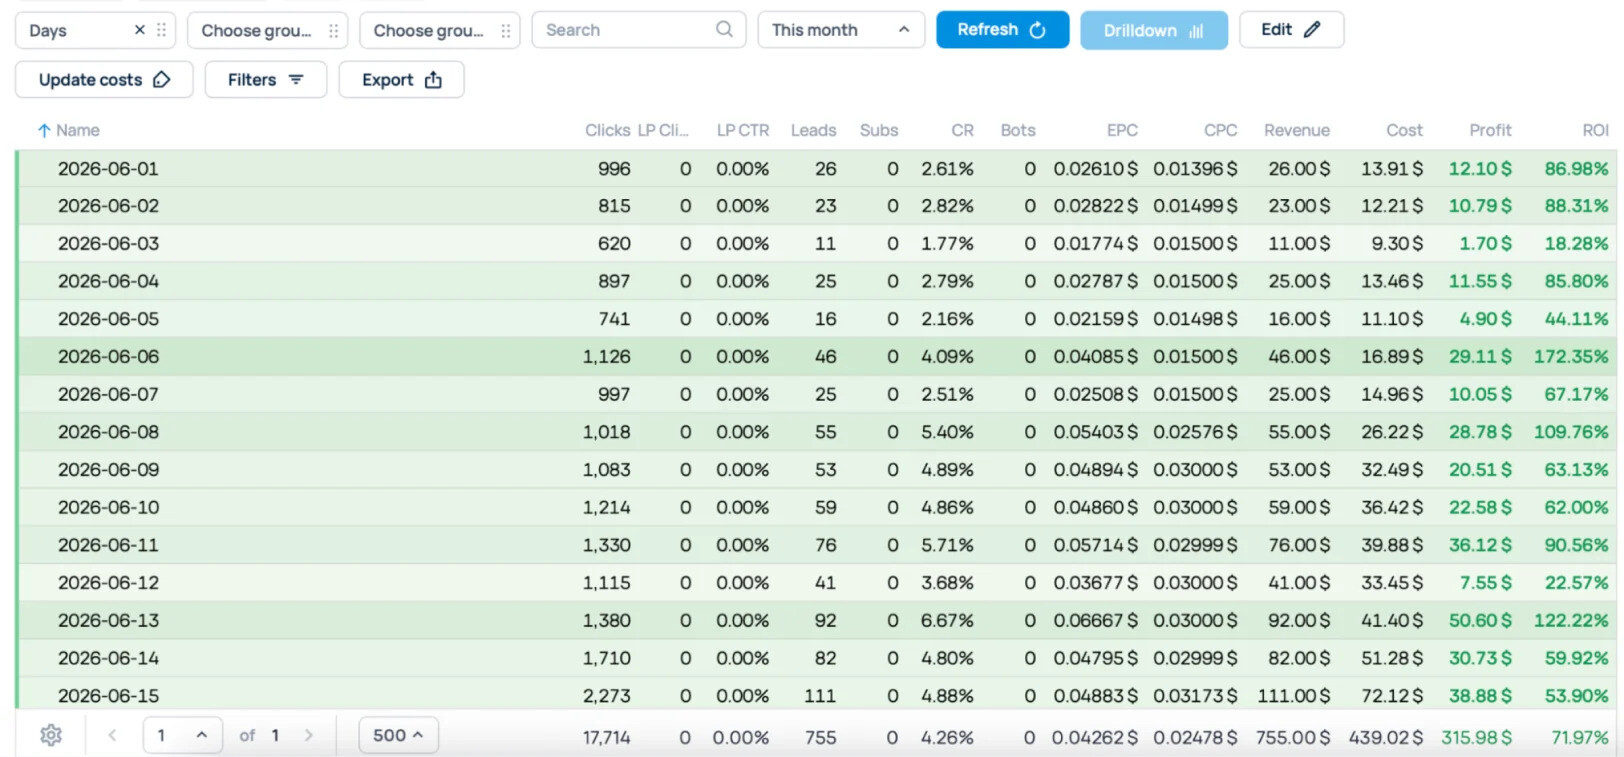Image resolution: width=1624 pixels, height=757 pixels.
Task: Open the 500 rows-per-page selector
Action: 398,735
